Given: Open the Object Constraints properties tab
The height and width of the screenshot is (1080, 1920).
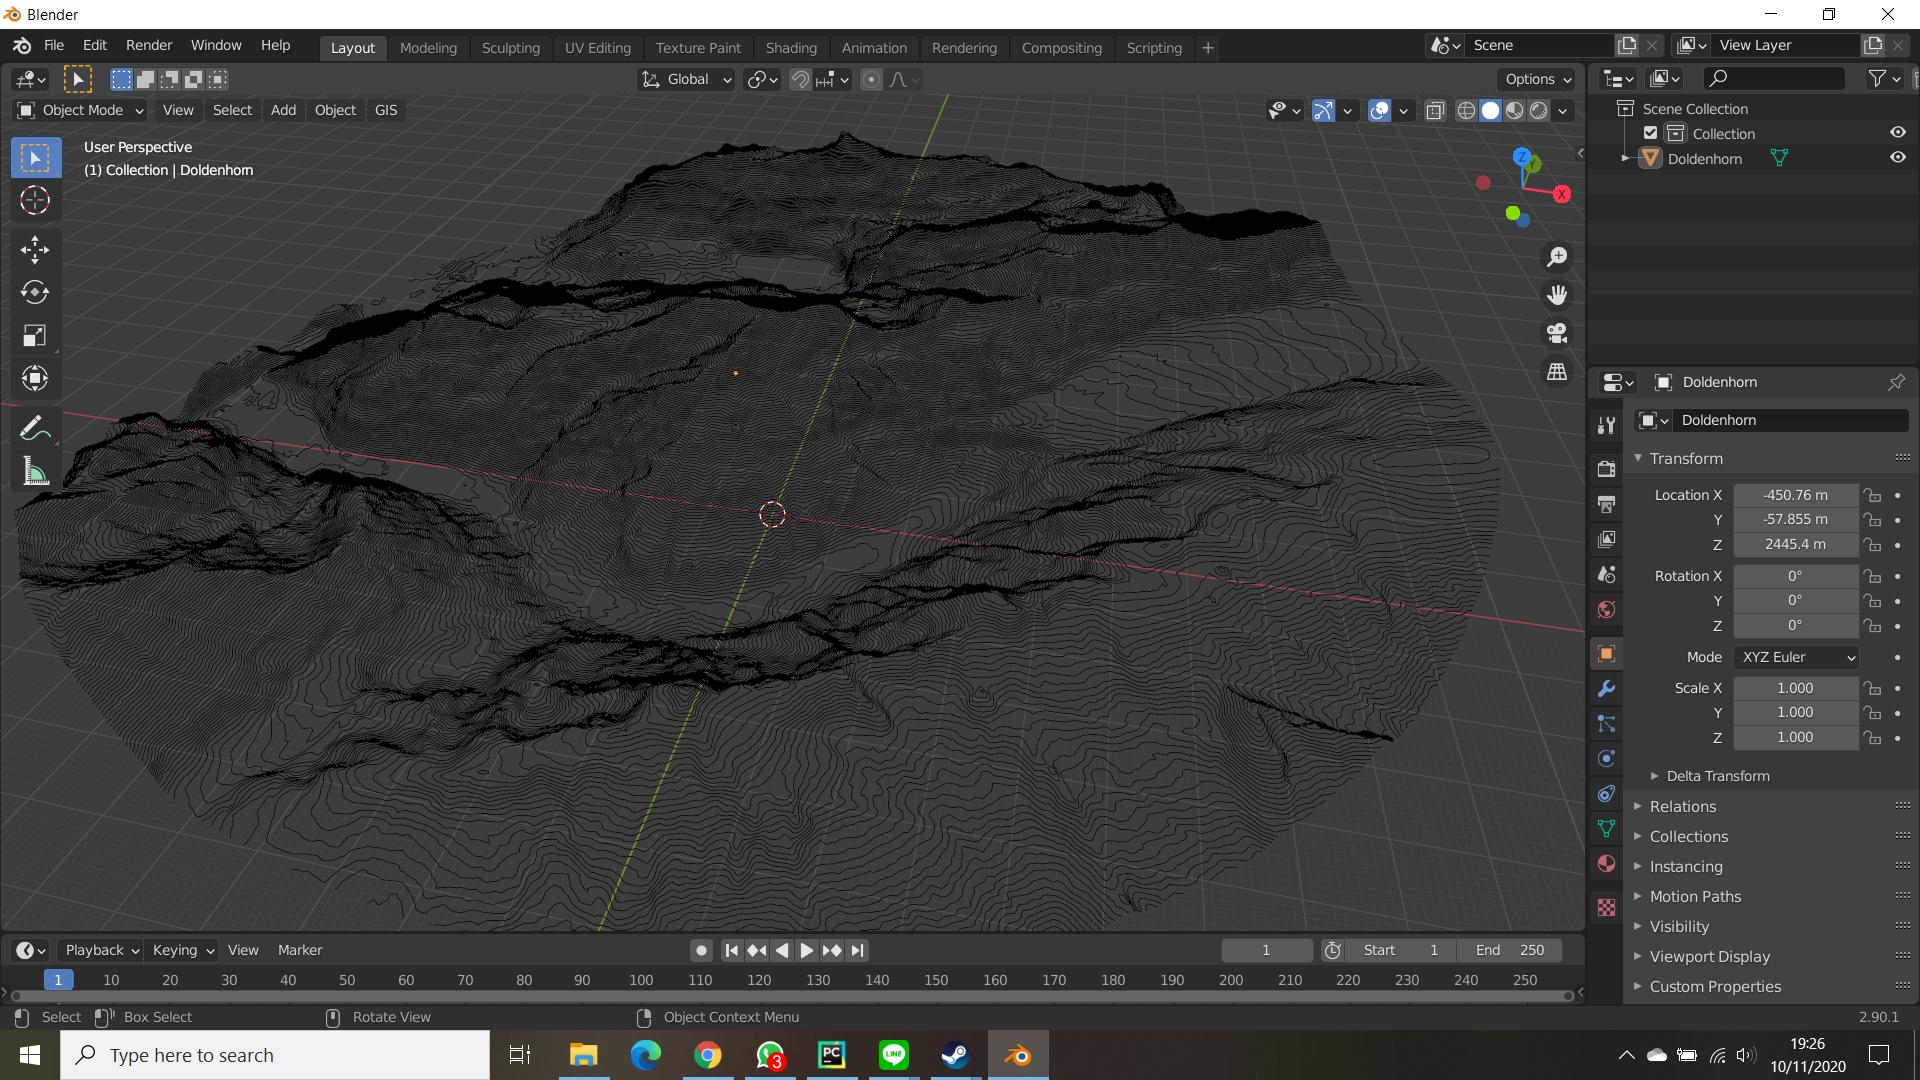Looking at the screenshot, I should 1606,793.
